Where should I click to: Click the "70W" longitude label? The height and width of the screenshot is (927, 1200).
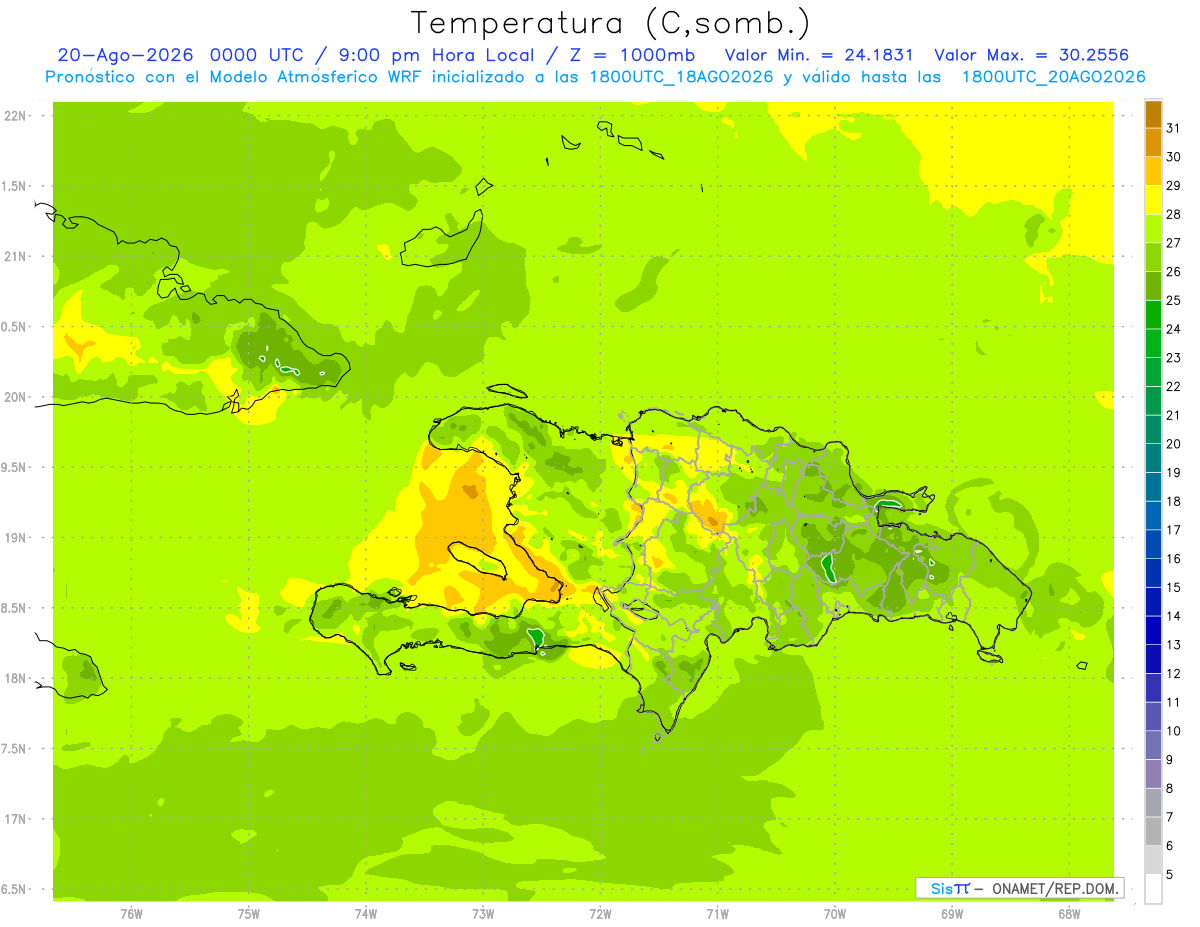point(834,913)
